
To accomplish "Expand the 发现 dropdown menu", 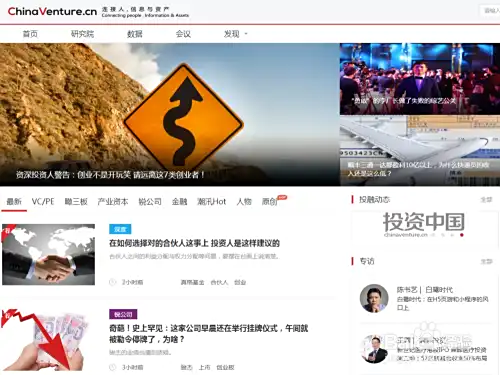I will coord(235,34).
